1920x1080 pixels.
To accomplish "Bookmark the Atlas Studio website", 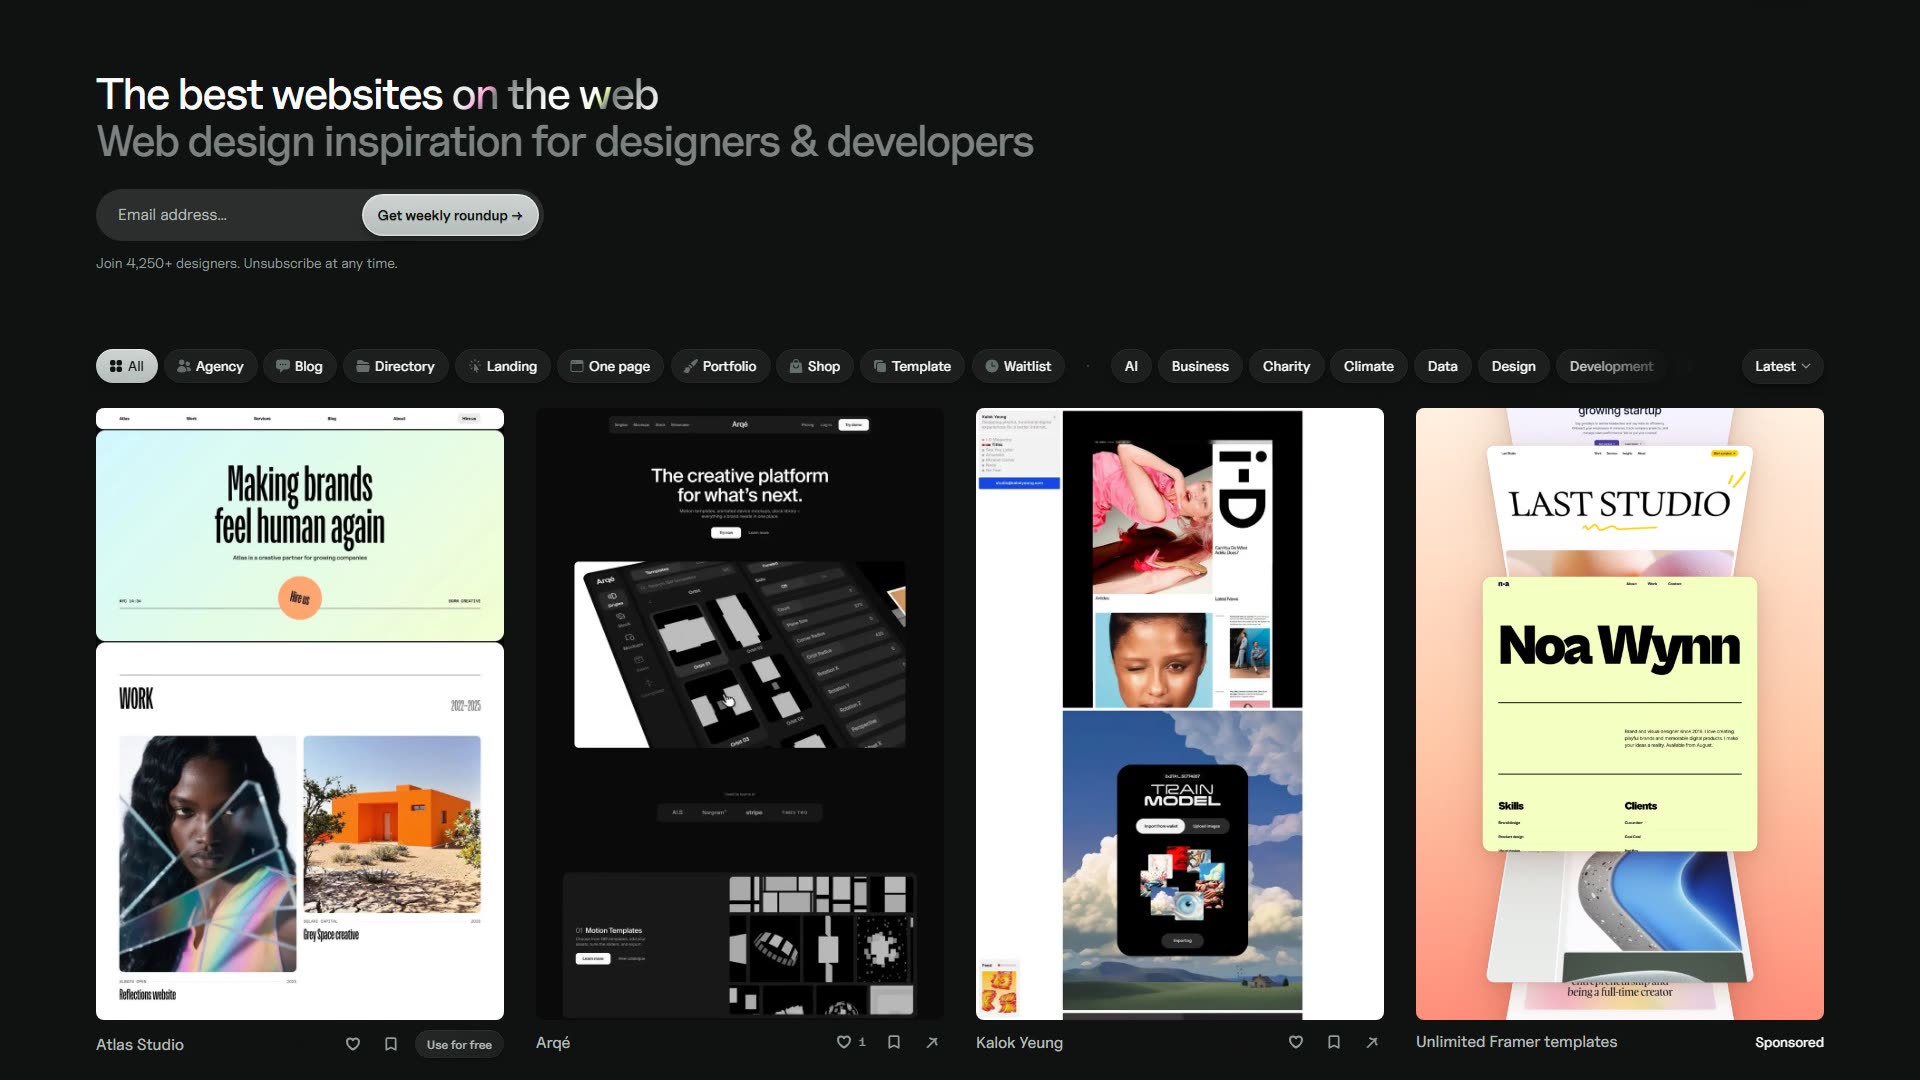I will pyautogui.click(x=391, y=1044).
